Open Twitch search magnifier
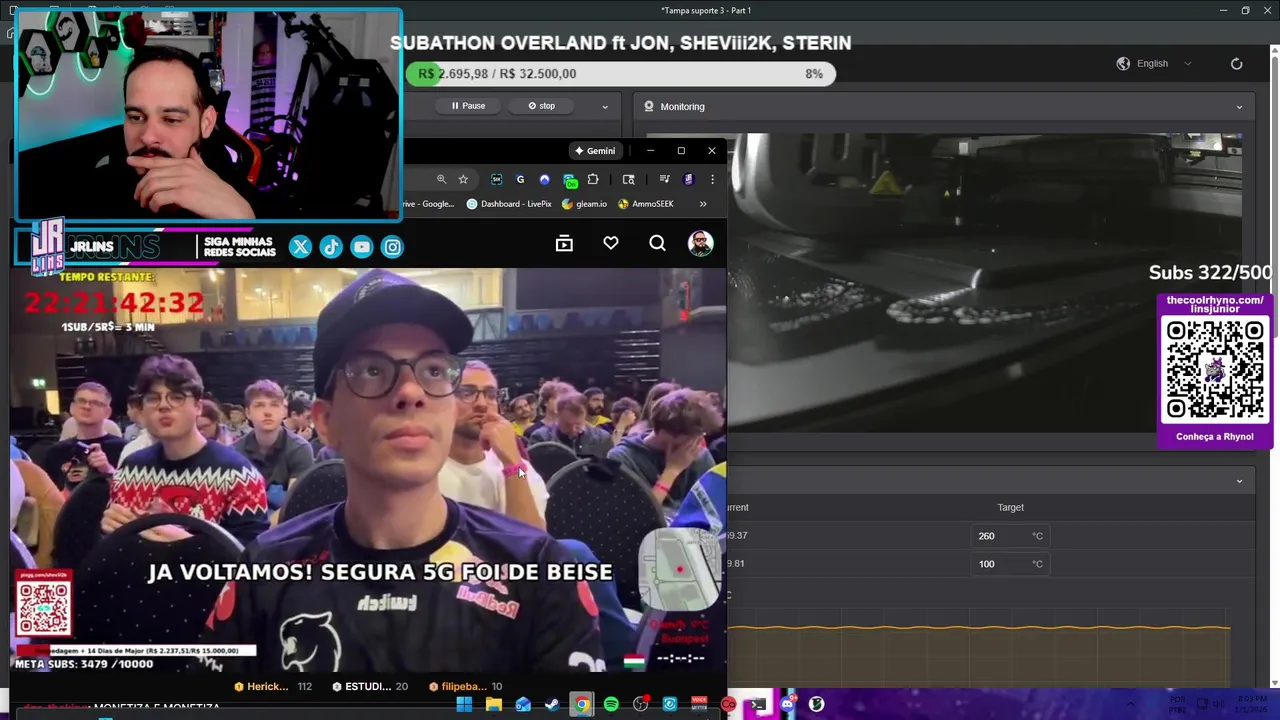 pyautogui.click(x=657, y=243)
